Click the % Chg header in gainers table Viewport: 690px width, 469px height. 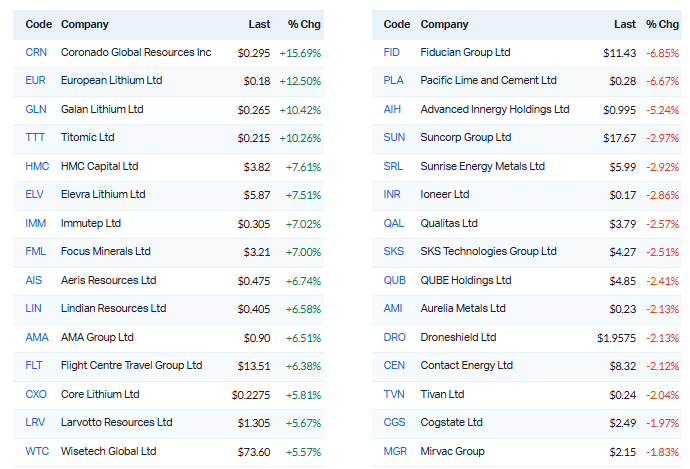(304, 24)
